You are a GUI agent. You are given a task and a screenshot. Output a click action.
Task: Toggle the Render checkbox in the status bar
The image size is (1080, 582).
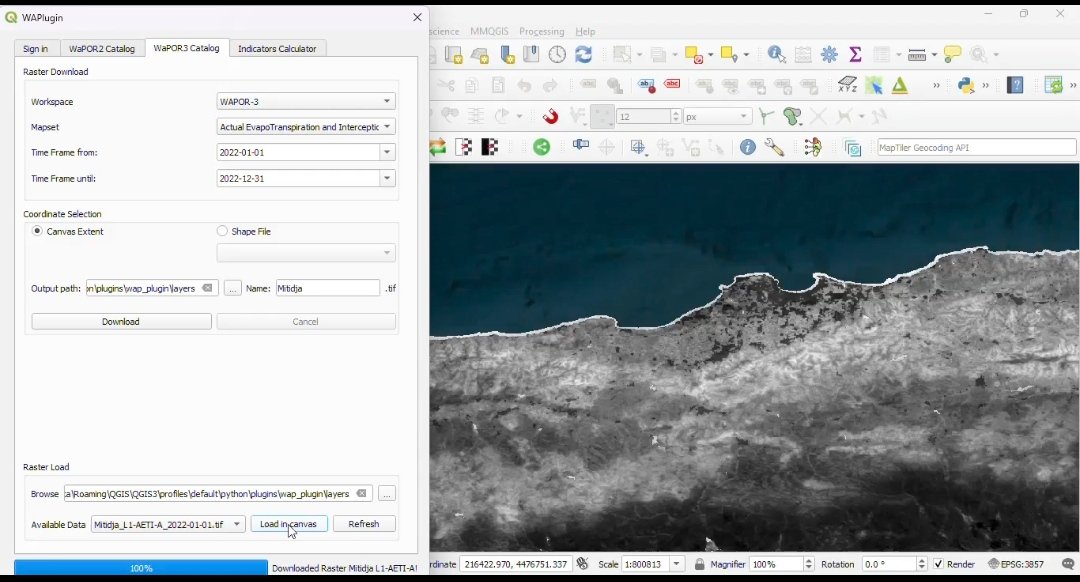[x=937, y=563]
